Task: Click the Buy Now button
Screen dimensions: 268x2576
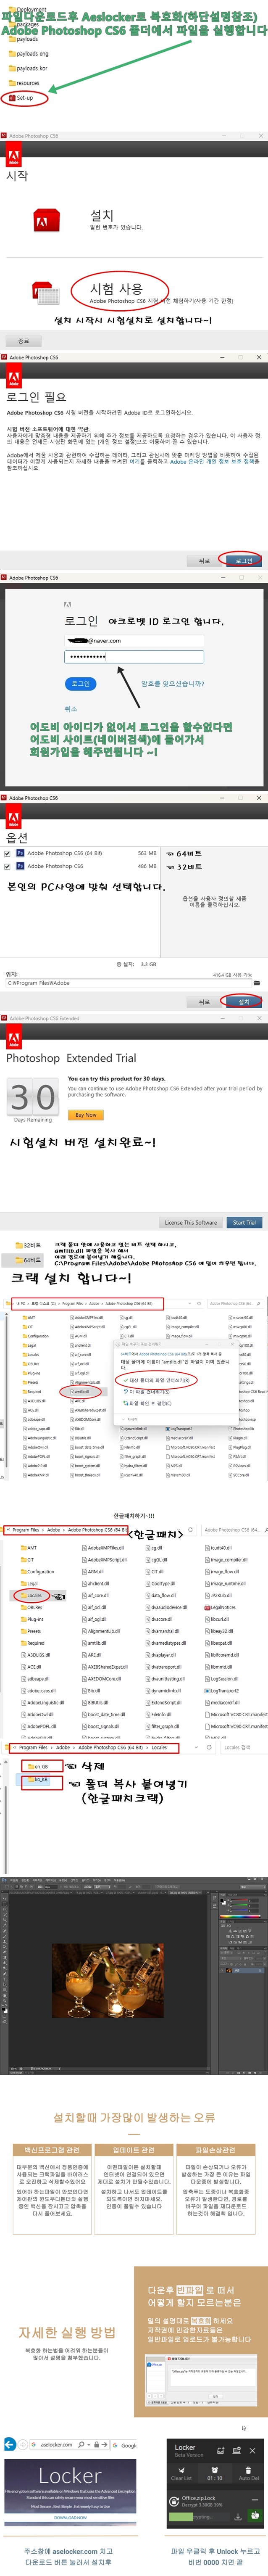Action: coord(86,1115)
